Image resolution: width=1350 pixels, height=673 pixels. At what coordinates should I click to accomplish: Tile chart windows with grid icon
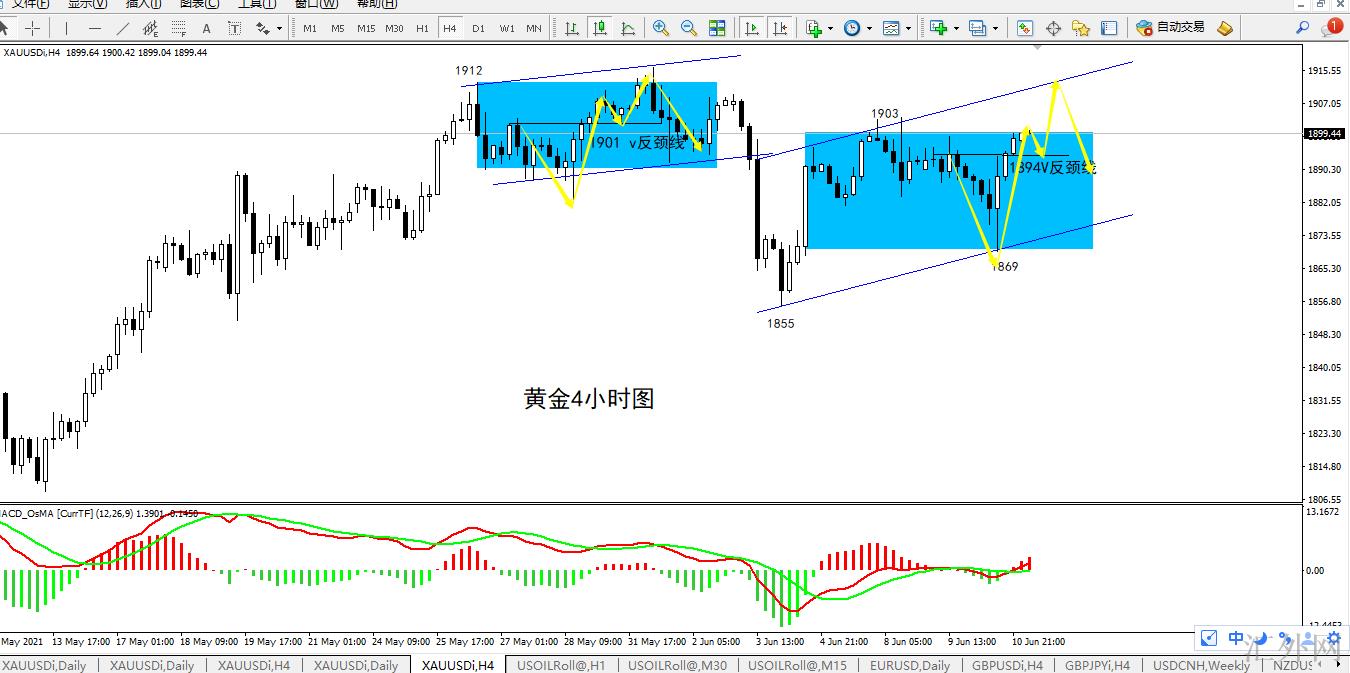[717, 28]
